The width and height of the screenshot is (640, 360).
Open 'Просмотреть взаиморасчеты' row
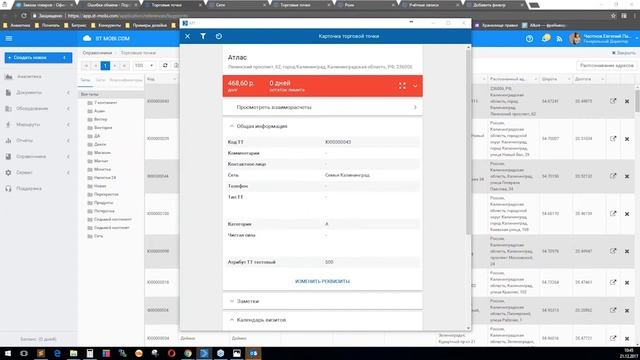(322, 107)
